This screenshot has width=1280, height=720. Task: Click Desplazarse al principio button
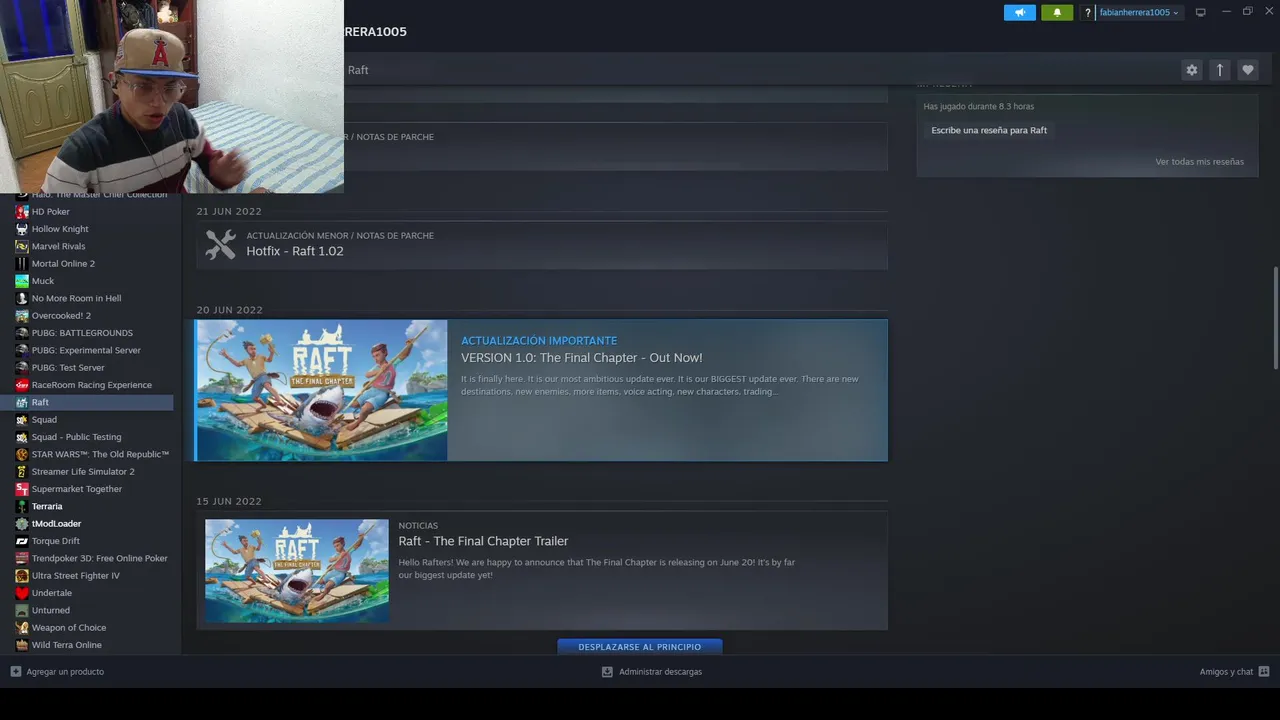click(x=640, y=647)
